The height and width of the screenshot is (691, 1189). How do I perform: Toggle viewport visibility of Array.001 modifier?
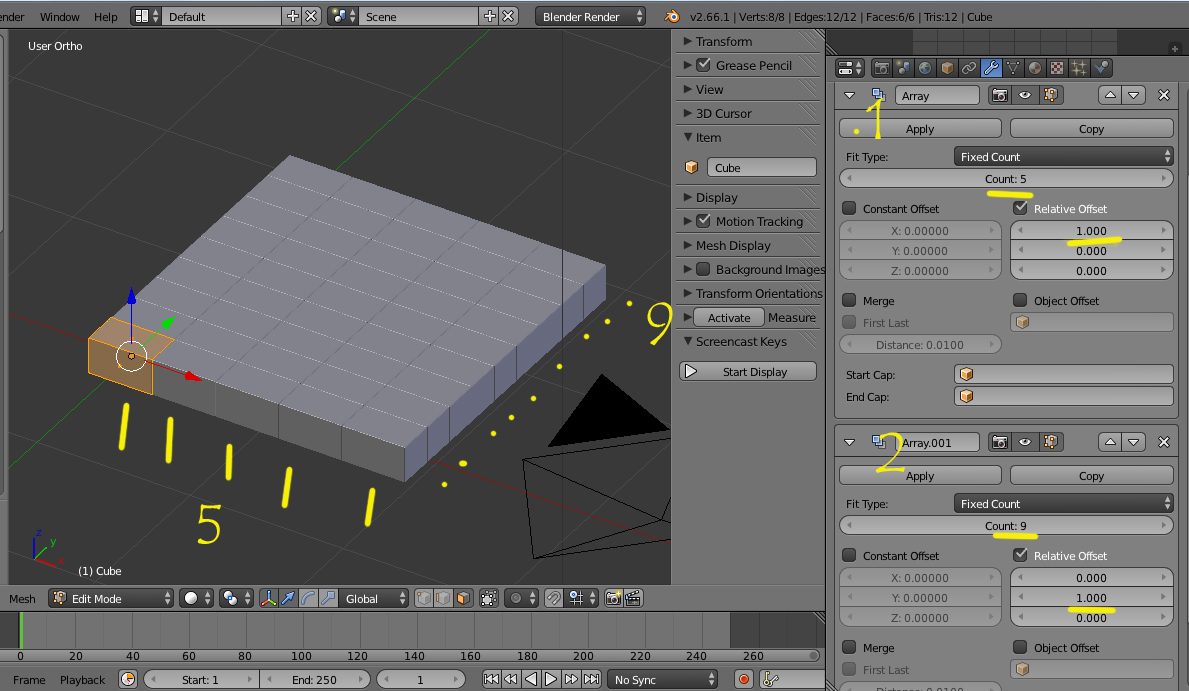click(1024, 442)
